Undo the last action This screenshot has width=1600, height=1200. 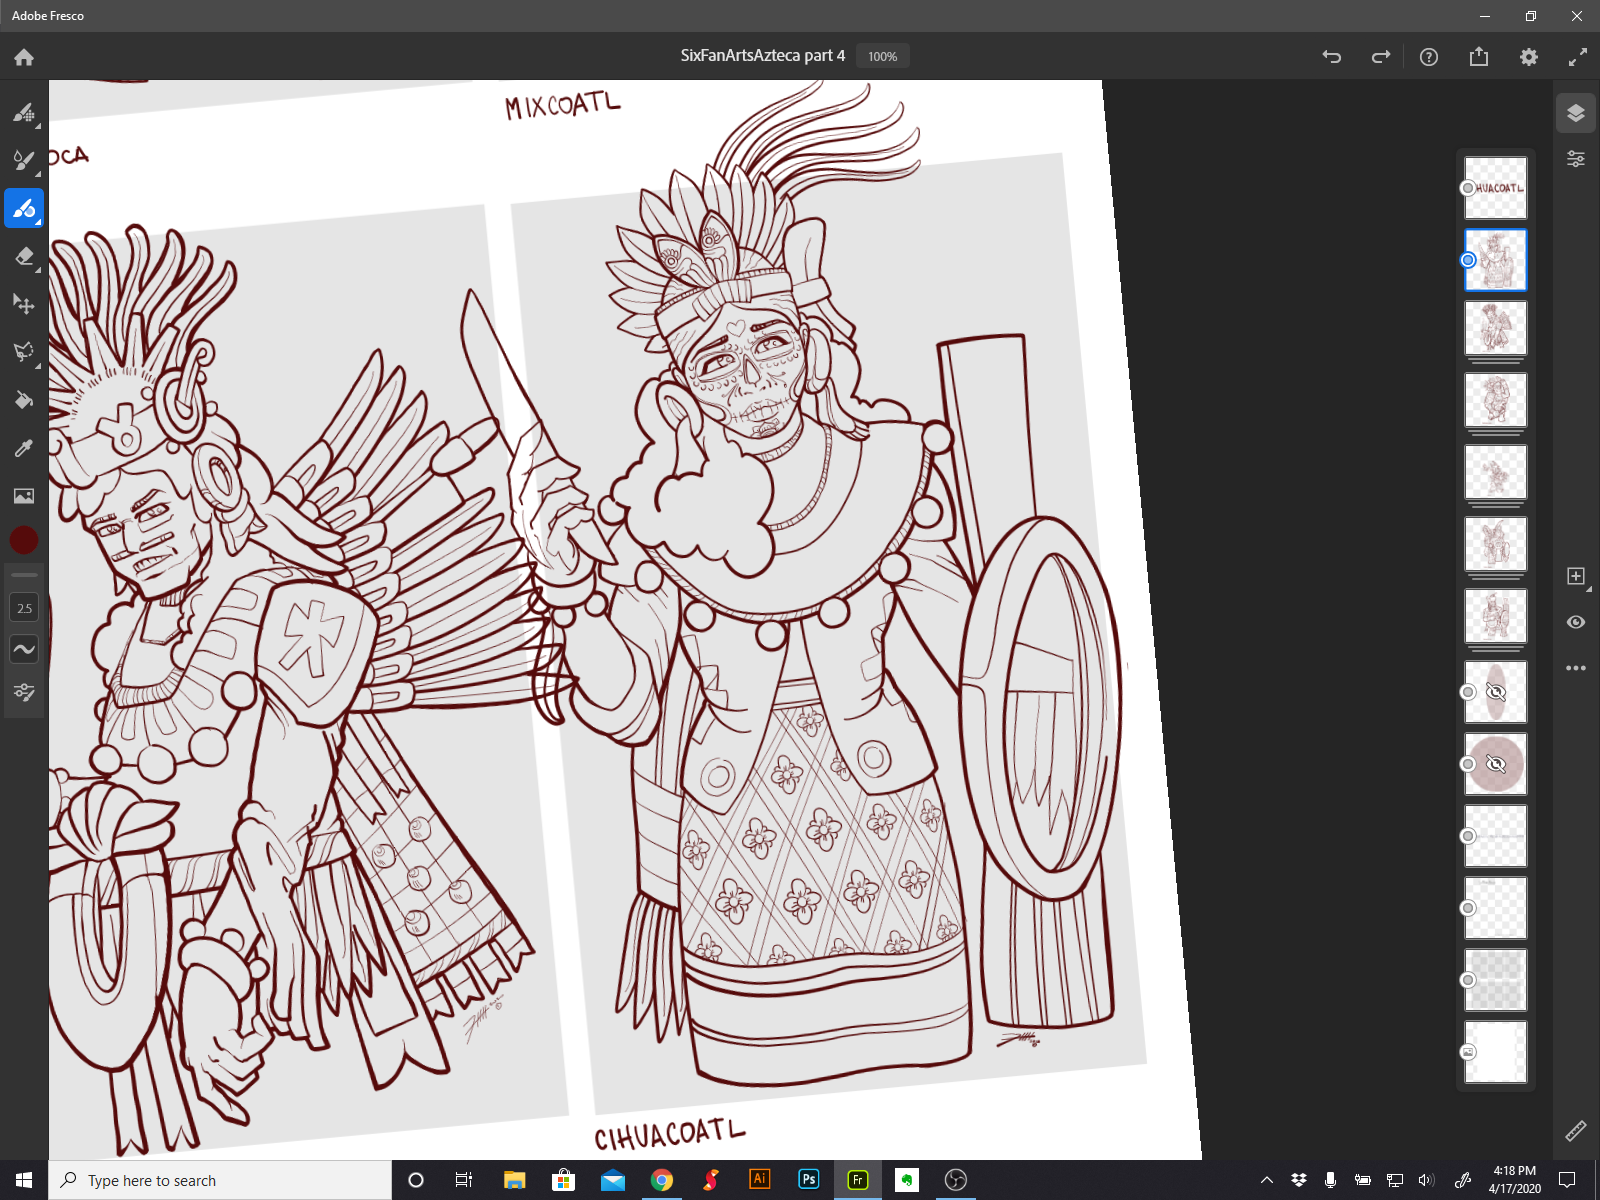[1331, 57]
